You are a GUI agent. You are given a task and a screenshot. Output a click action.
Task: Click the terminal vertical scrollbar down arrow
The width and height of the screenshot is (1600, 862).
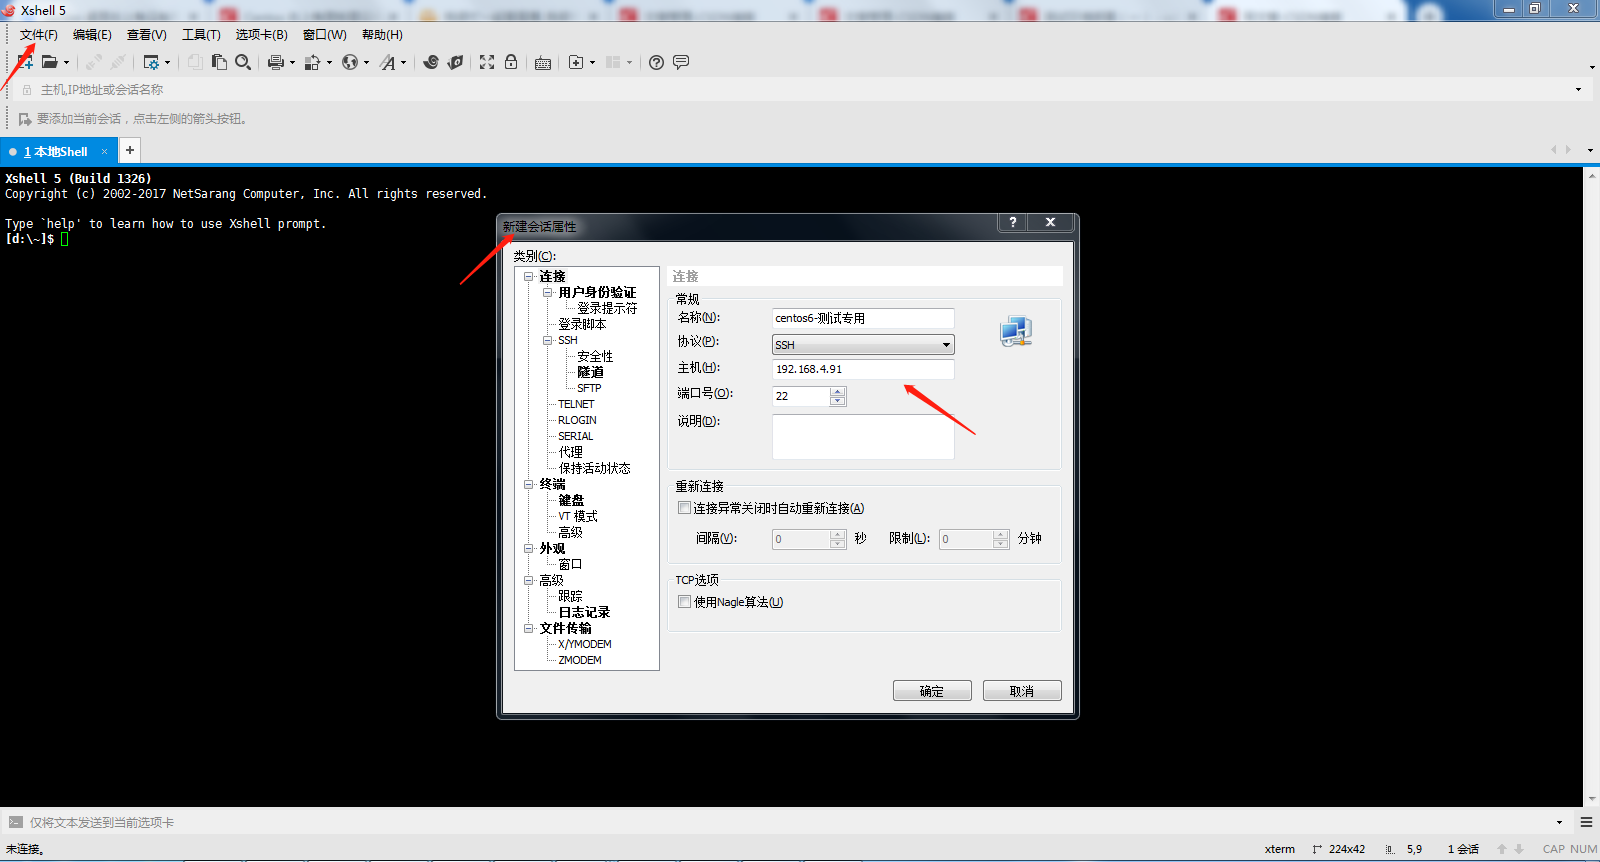1591,799
